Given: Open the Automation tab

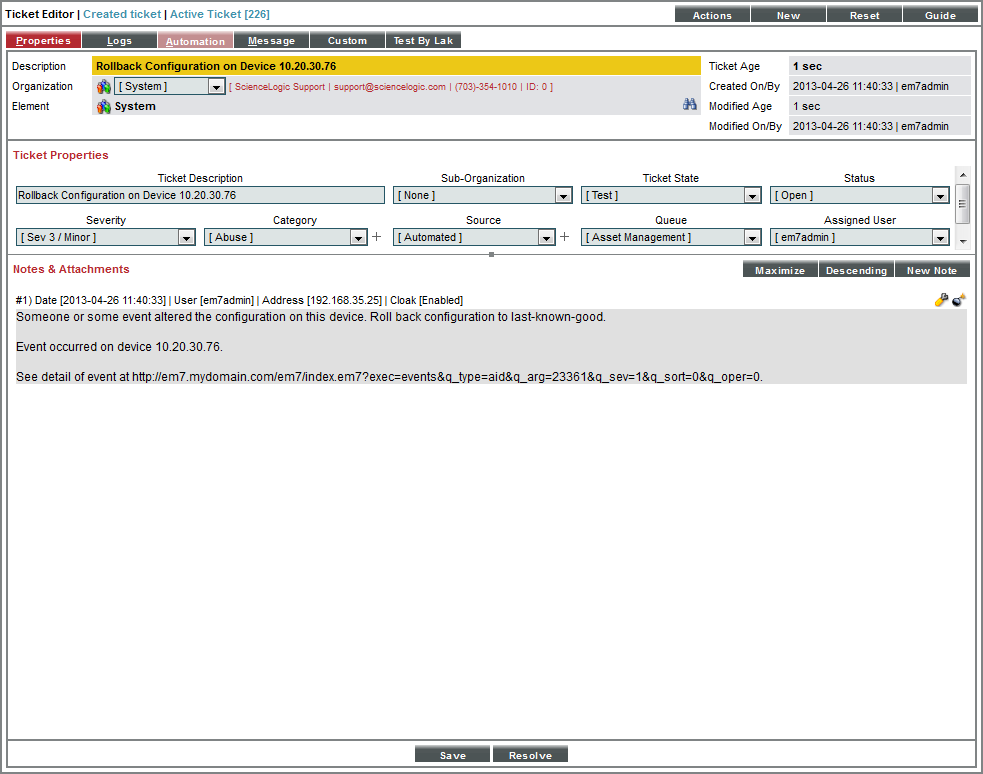Looking at the screenshot, I should (195, 41).
